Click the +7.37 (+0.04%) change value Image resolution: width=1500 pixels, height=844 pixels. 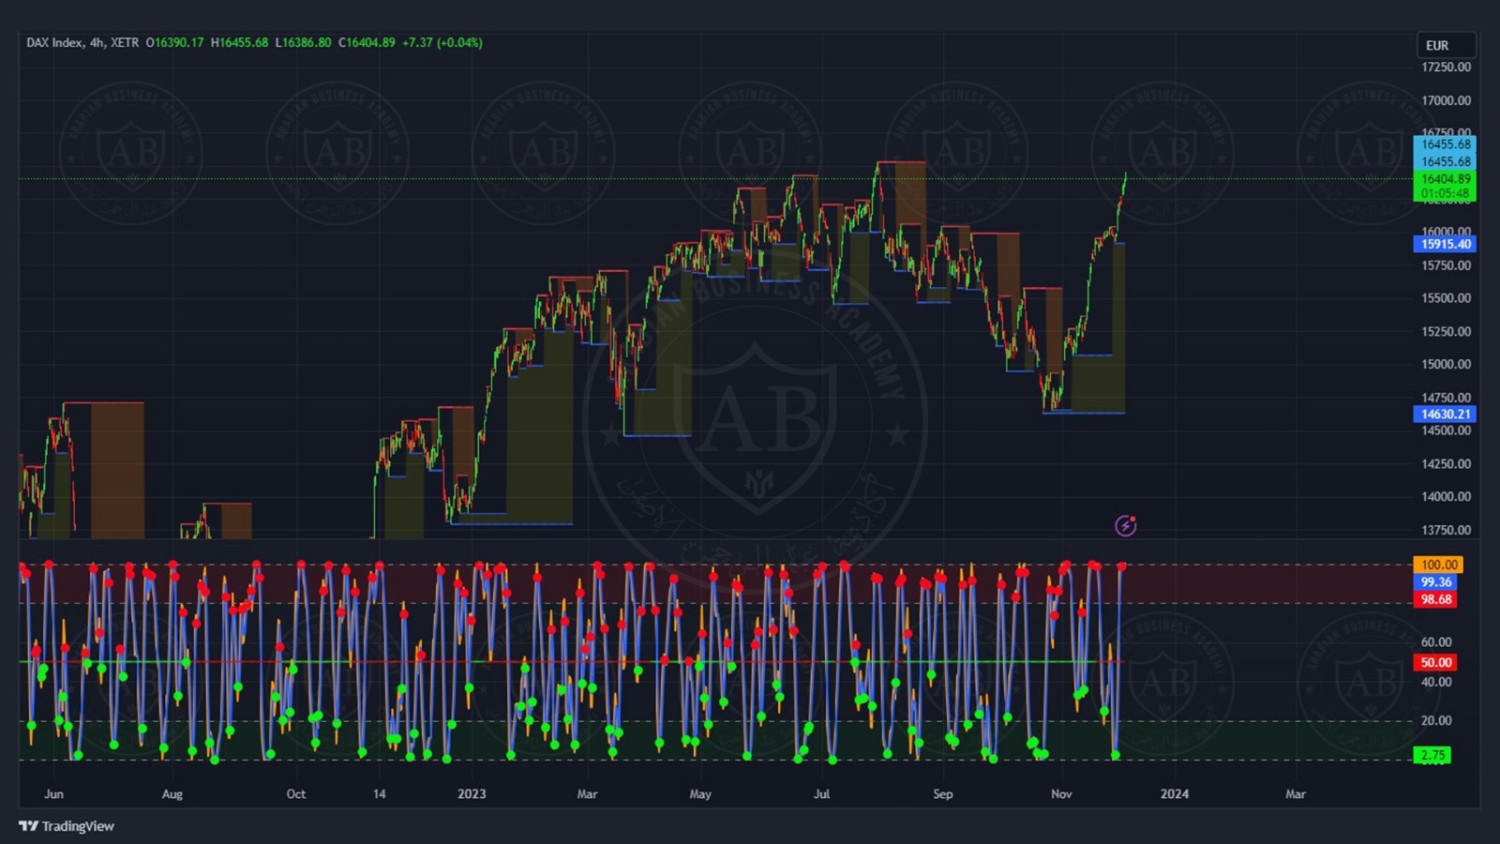click(442, 43)
